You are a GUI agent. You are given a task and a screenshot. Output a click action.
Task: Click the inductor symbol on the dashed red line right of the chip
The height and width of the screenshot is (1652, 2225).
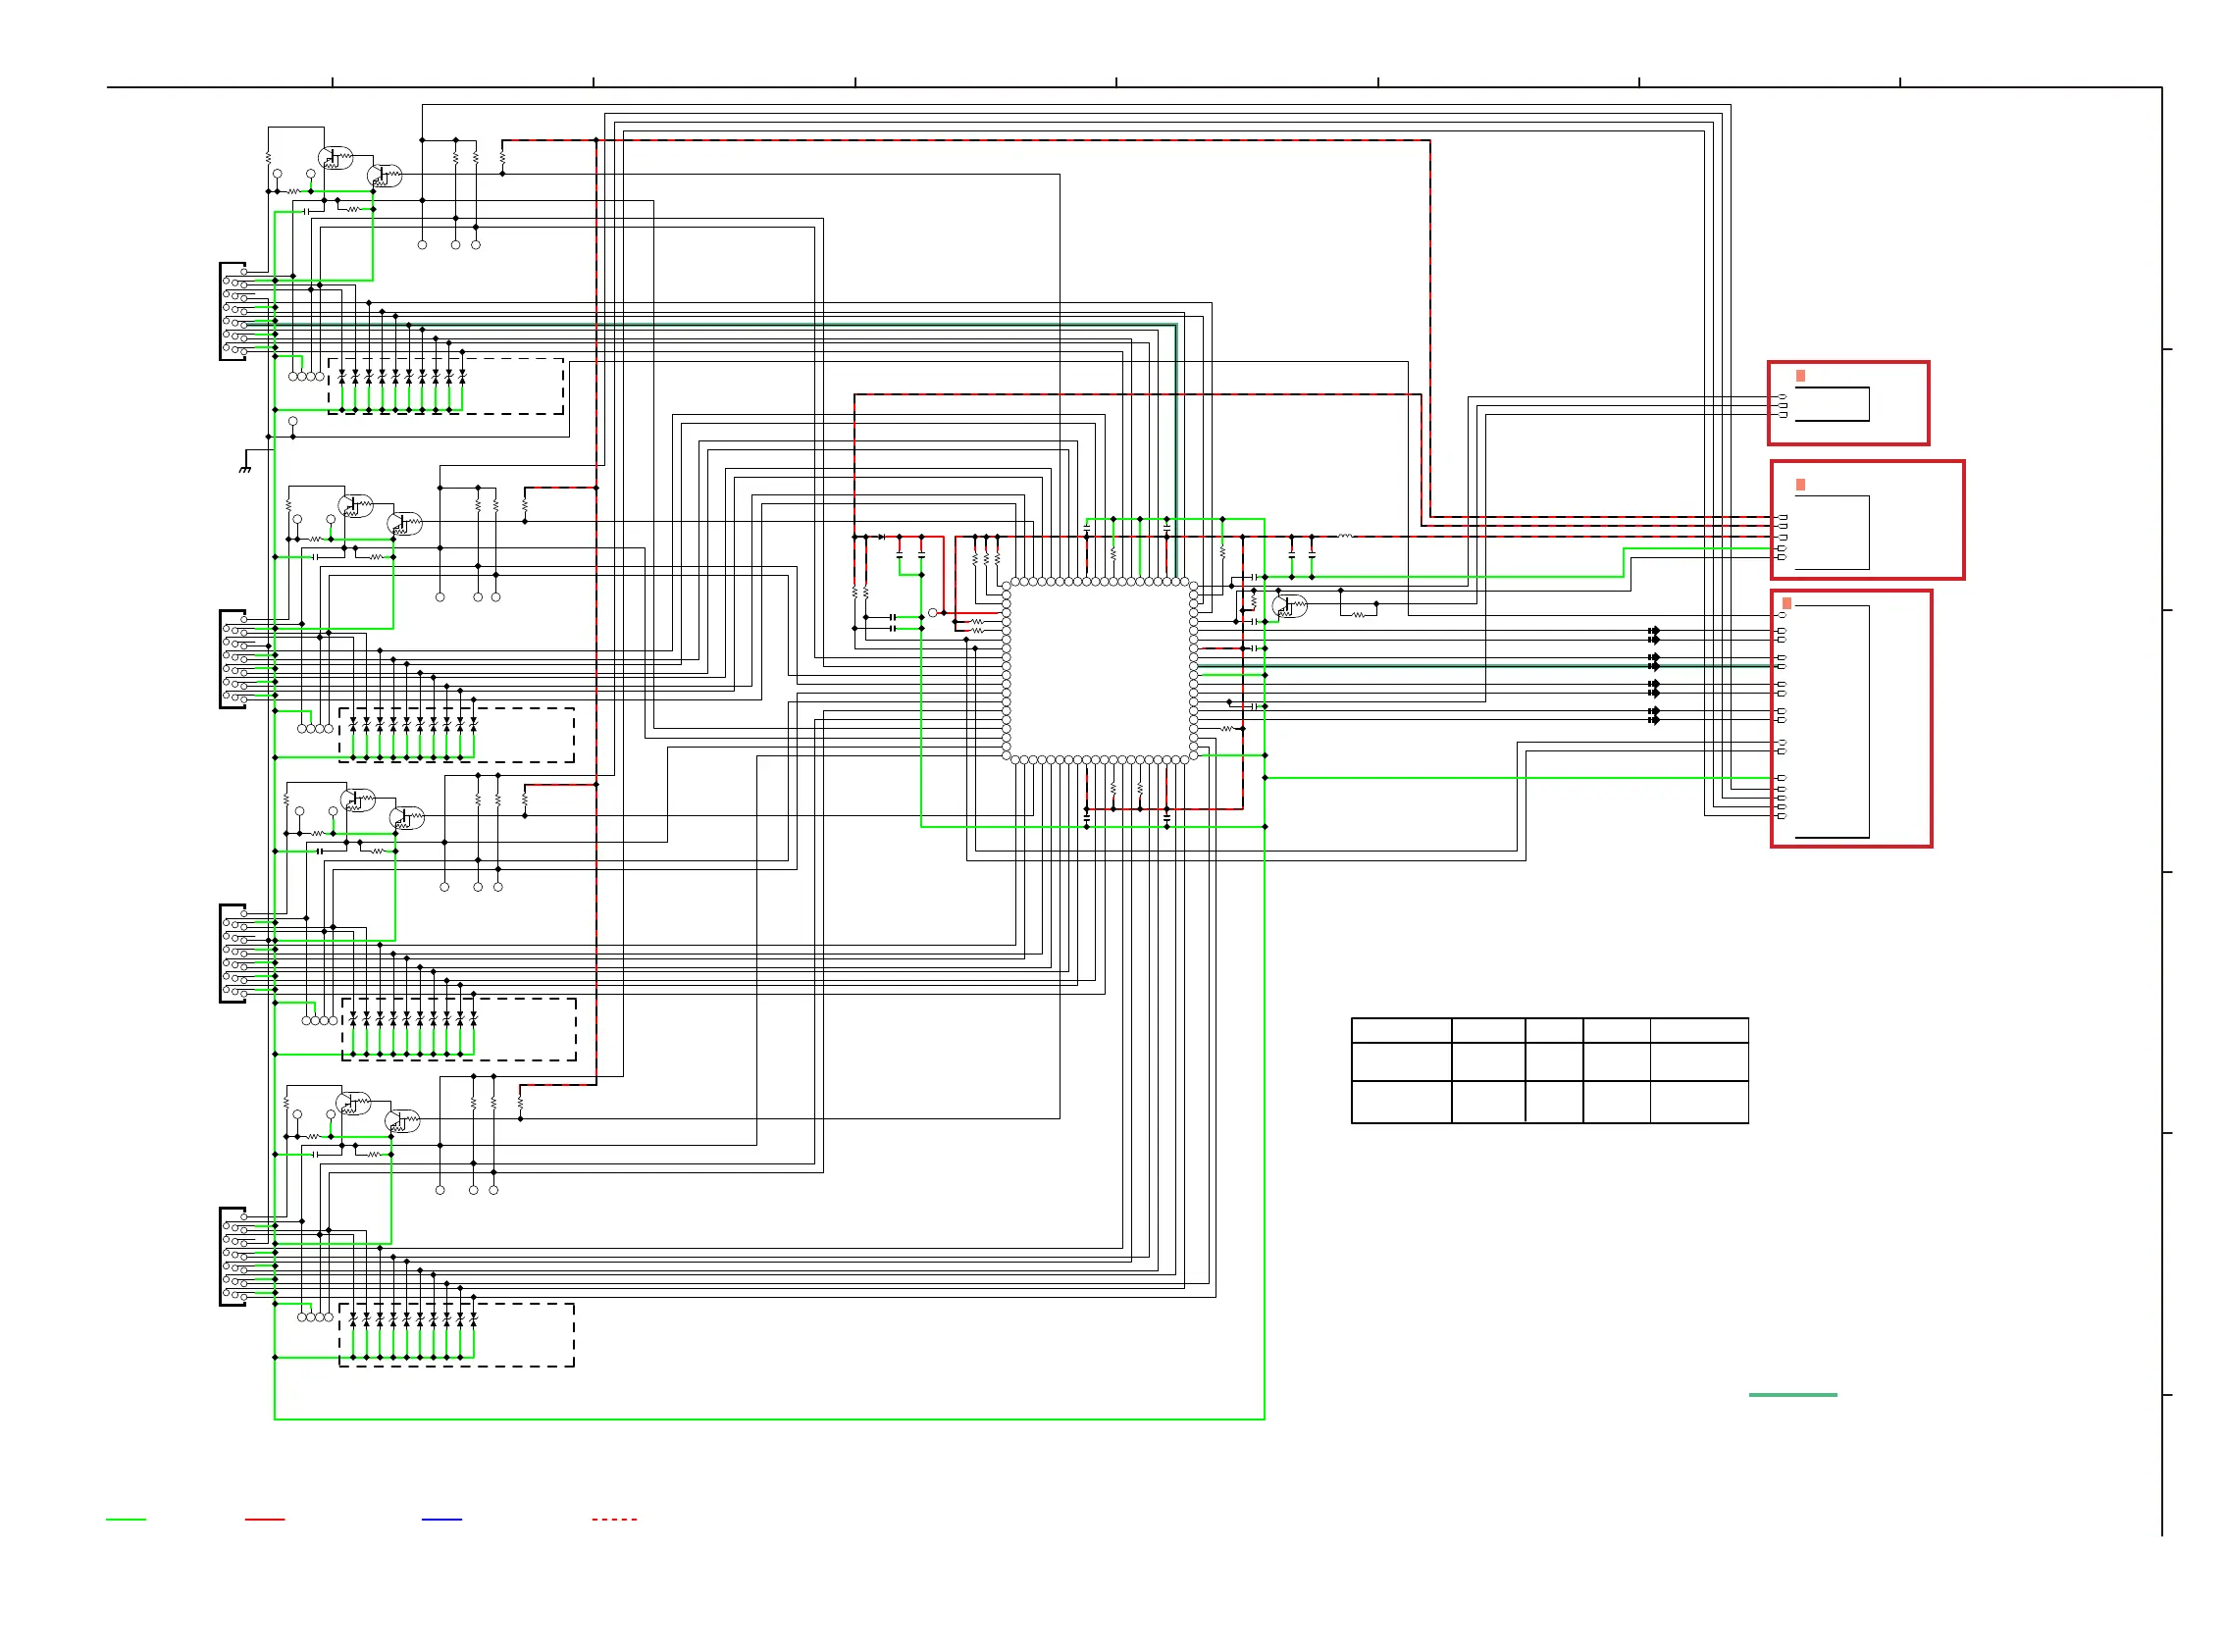point(1345,537)
